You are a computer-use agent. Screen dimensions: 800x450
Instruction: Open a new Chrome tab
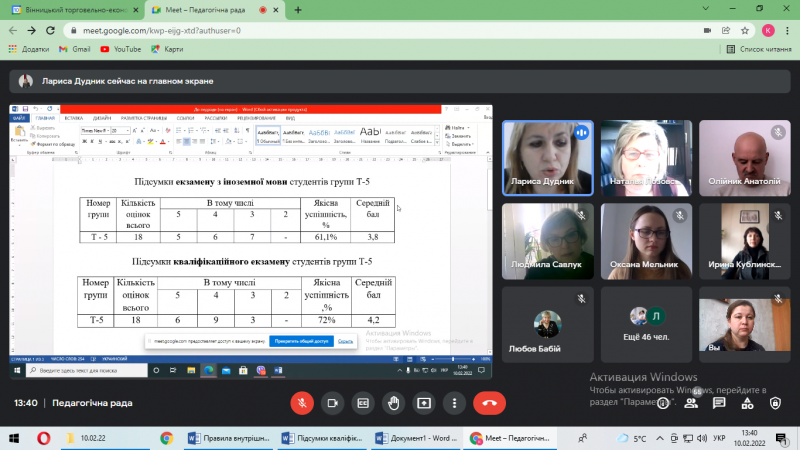298,10
